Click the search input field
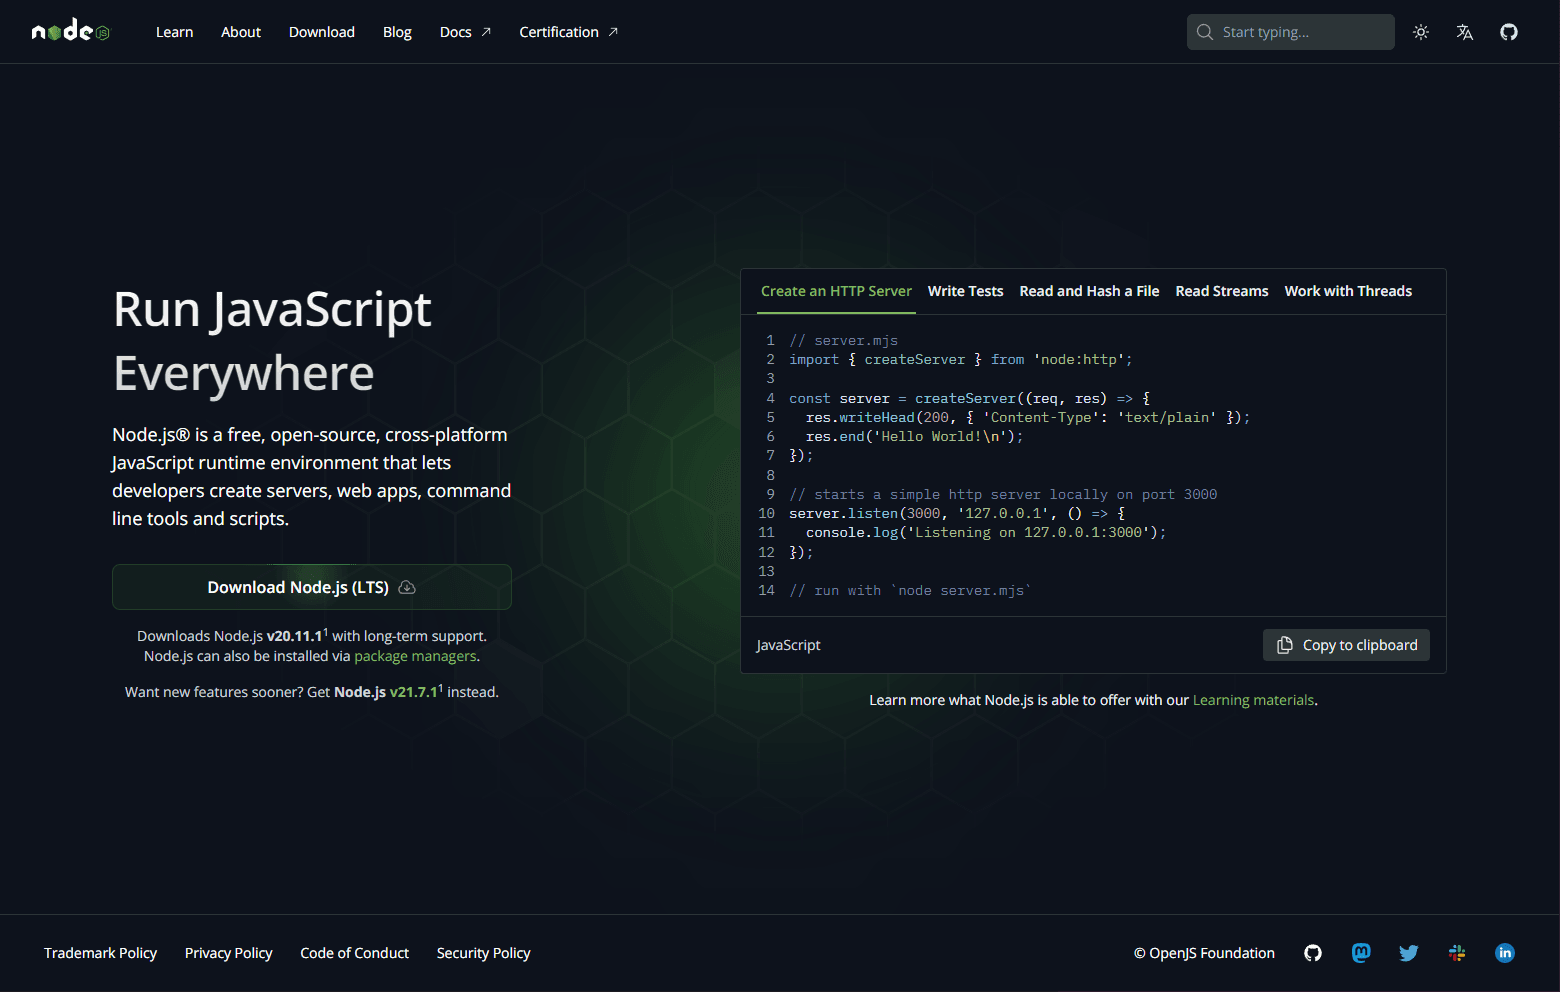Screen dimensions: 1560x992 (1290, 31)
